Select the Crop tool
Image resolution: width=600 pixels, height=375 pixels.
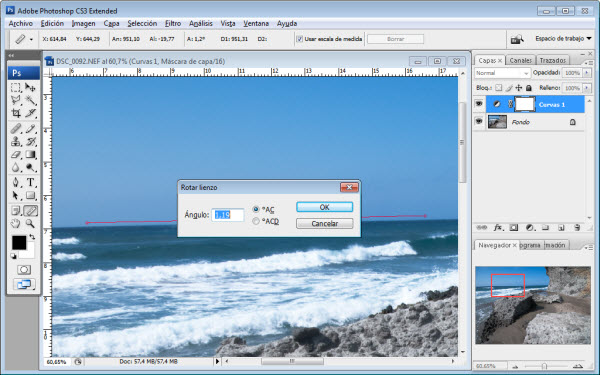(16, 113)
